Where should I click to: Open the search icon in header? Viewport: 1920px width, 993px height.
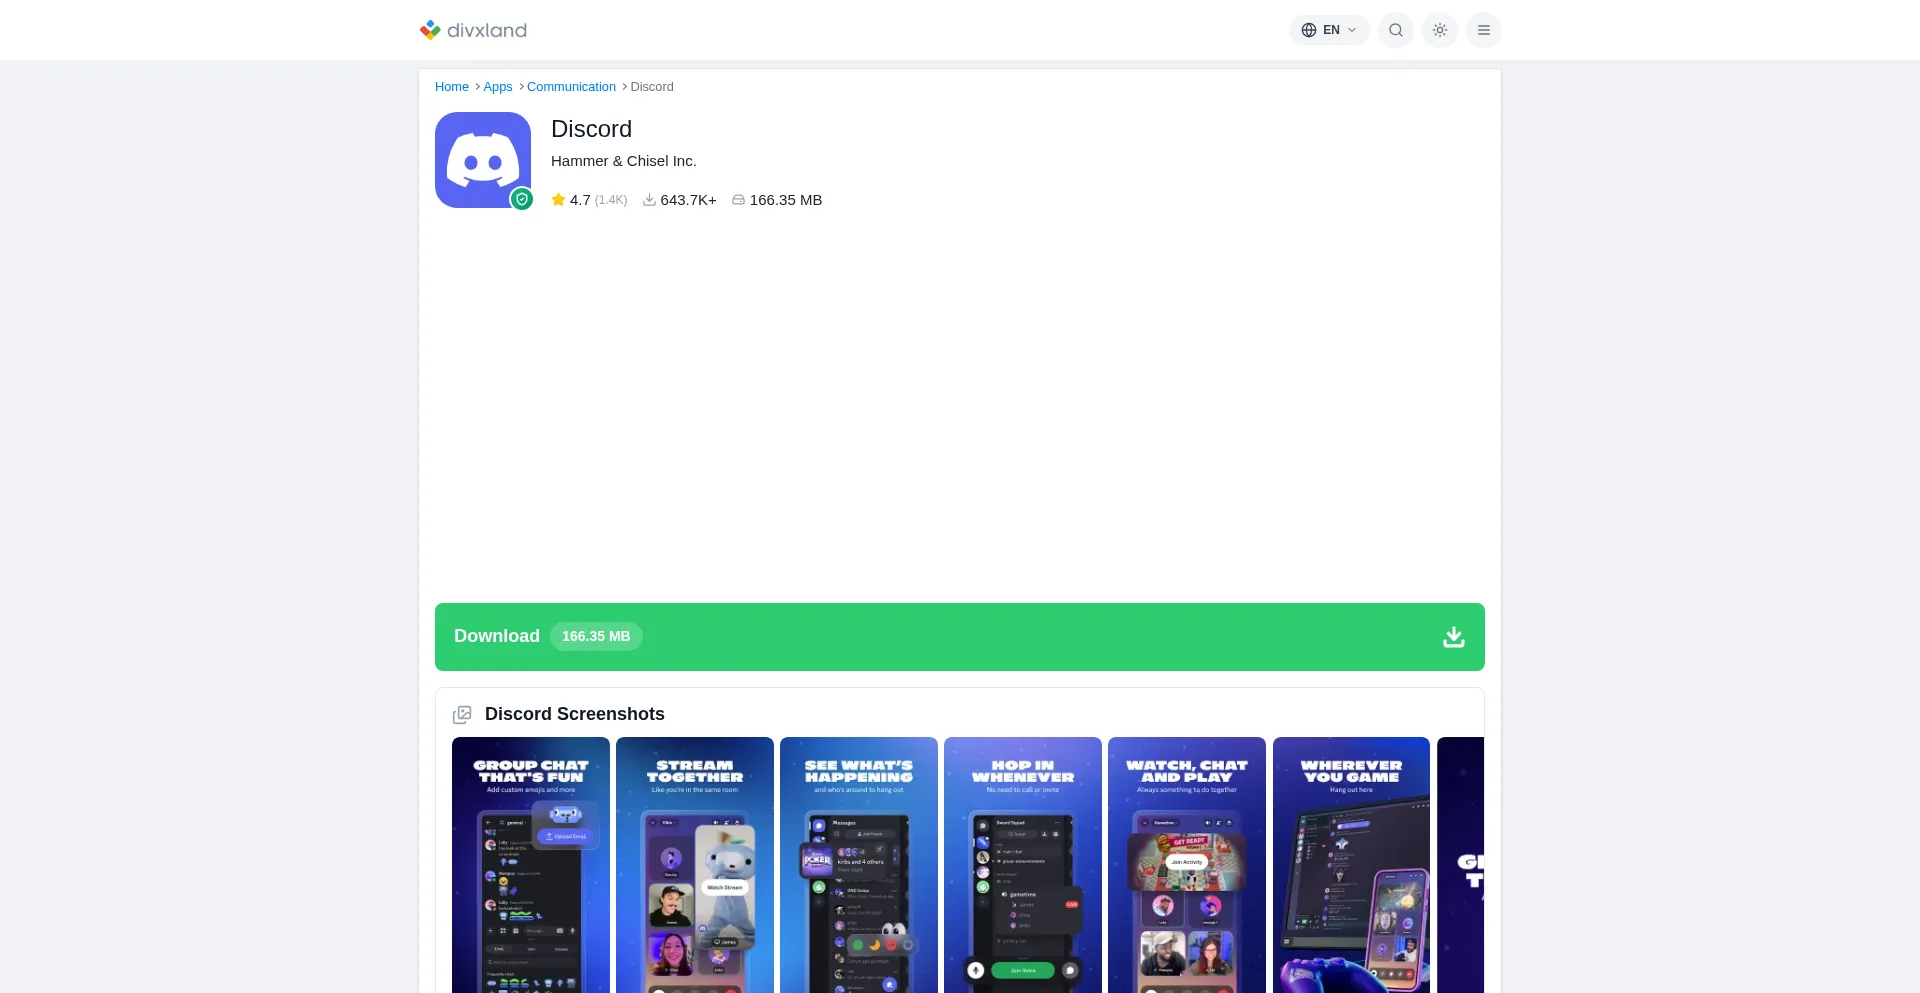(x=1396, y=30)
